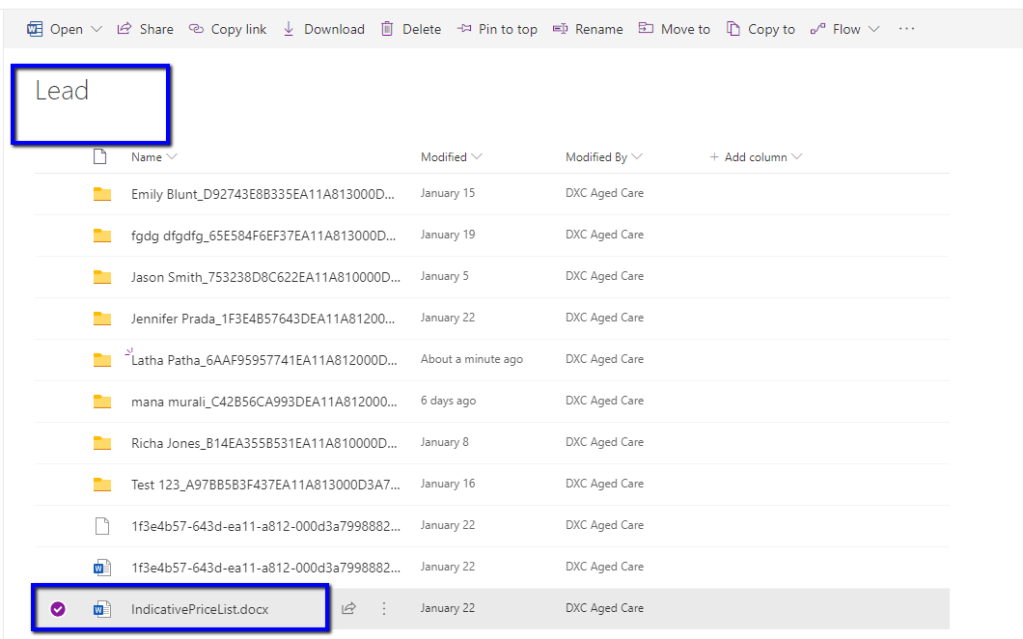
Task: Click the Share icon in the toolbar
Action: (x=125, y=29)
